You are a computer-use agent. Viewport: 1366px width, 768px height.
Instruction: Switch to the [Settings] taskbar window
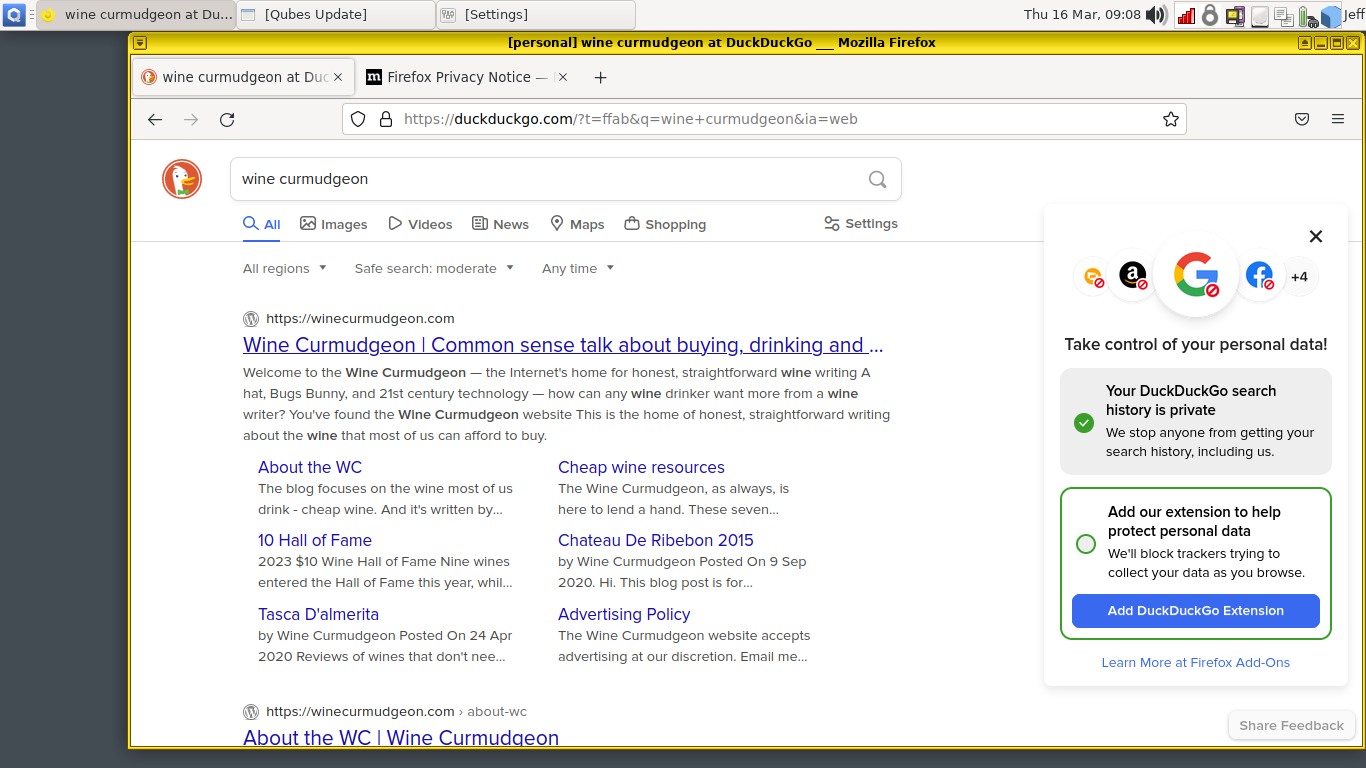tap(535, 15)
